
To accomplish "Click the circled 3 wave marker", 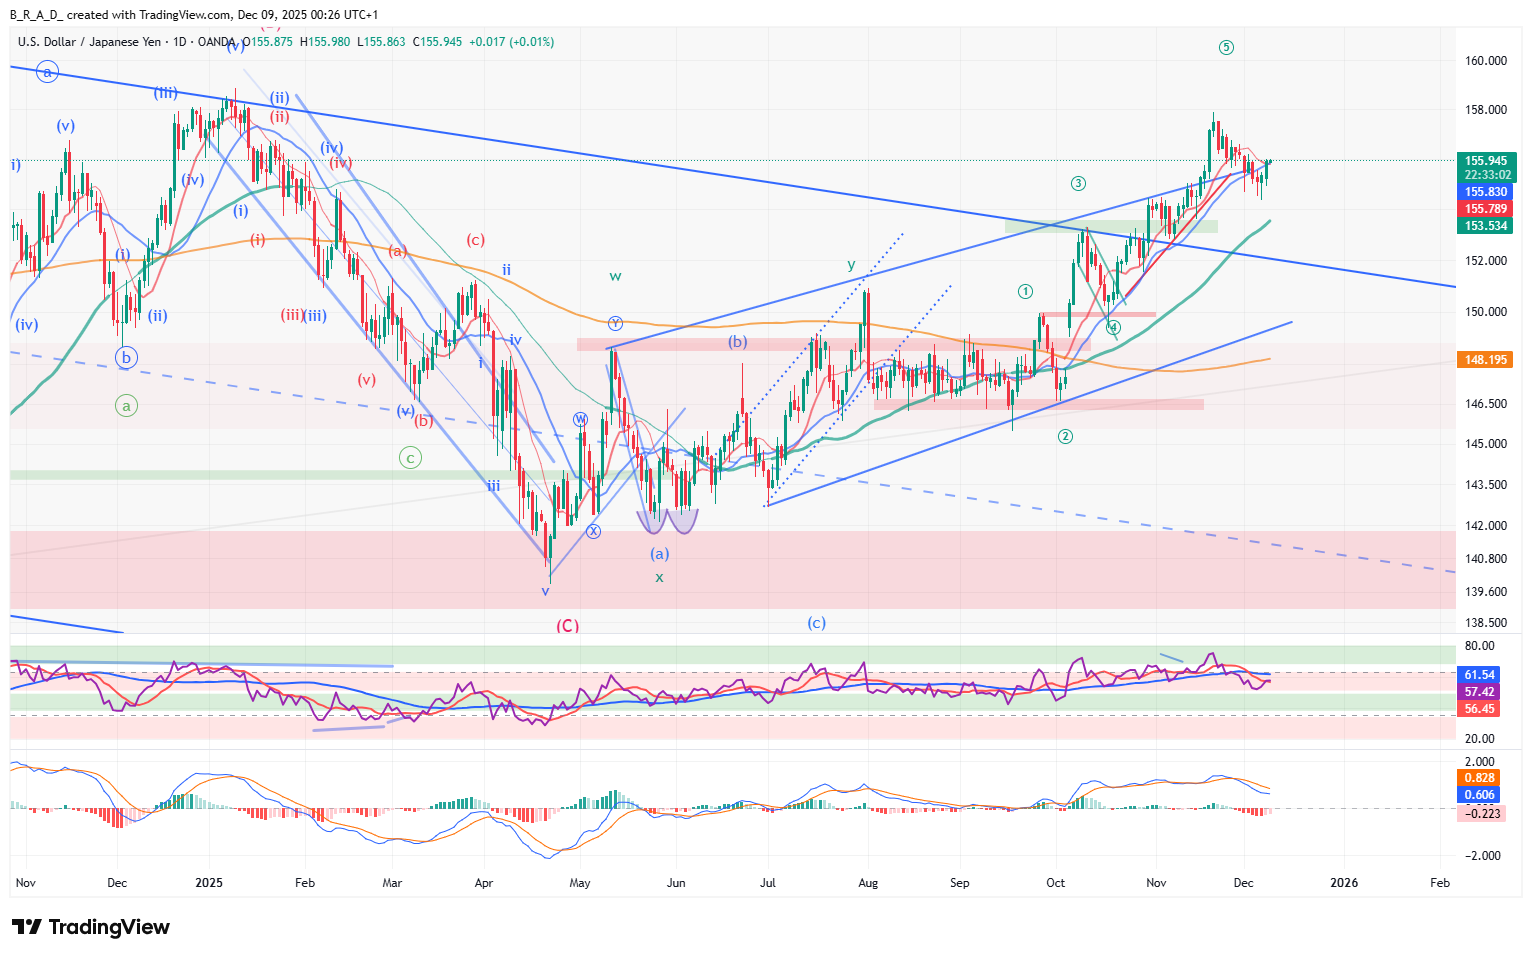I will [1078, 183].
